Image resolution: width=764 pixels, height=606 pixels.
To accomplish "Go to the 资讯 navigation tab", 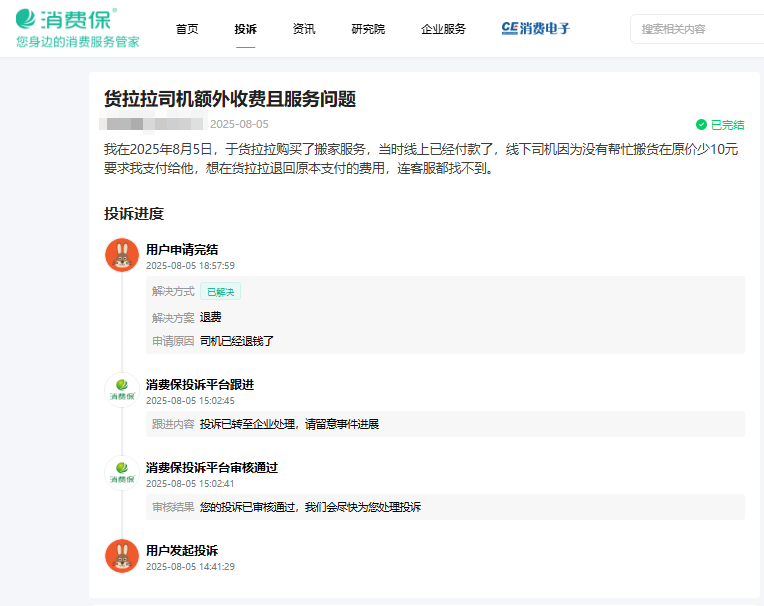I will pyautogui.click(x=304, y=29).
